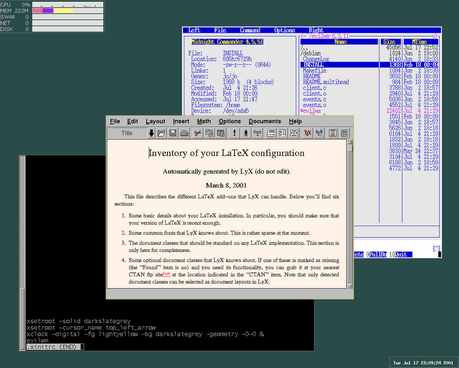Open the Documents menu in LyX
The height and width of the screenshot is (368, 459).
[265, 121]
